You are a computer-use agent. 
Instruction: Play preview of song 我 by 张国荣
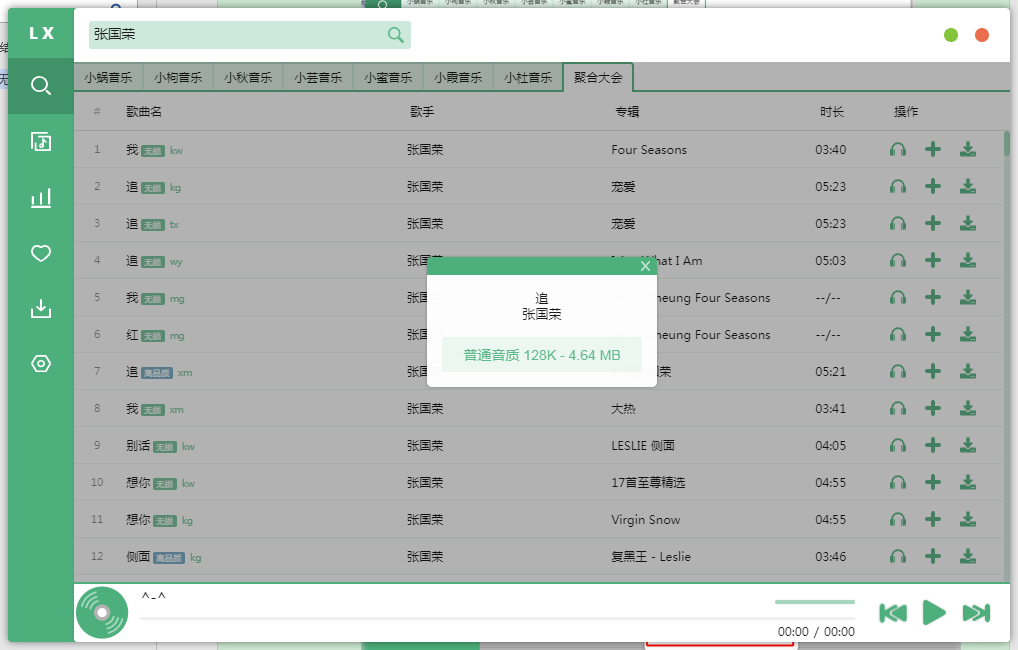[x=897, y=149]
